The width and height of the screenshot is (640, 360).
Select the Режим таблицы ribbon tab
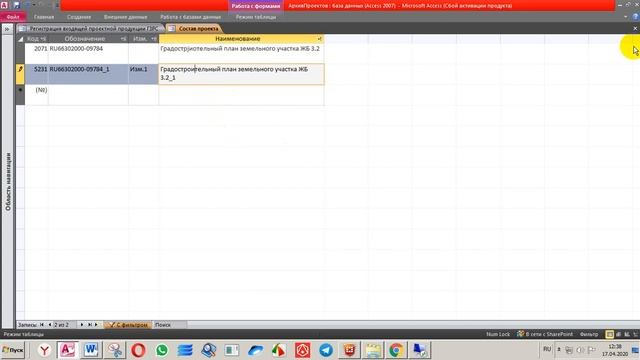(x=256, y=17)
